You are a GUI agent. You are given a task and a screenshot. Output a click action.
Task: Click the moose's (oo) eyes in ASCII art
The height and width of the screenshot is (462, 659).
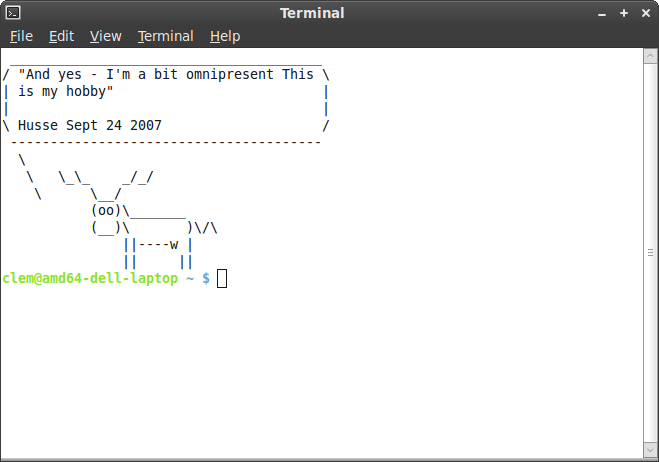[x=105, y=210]
